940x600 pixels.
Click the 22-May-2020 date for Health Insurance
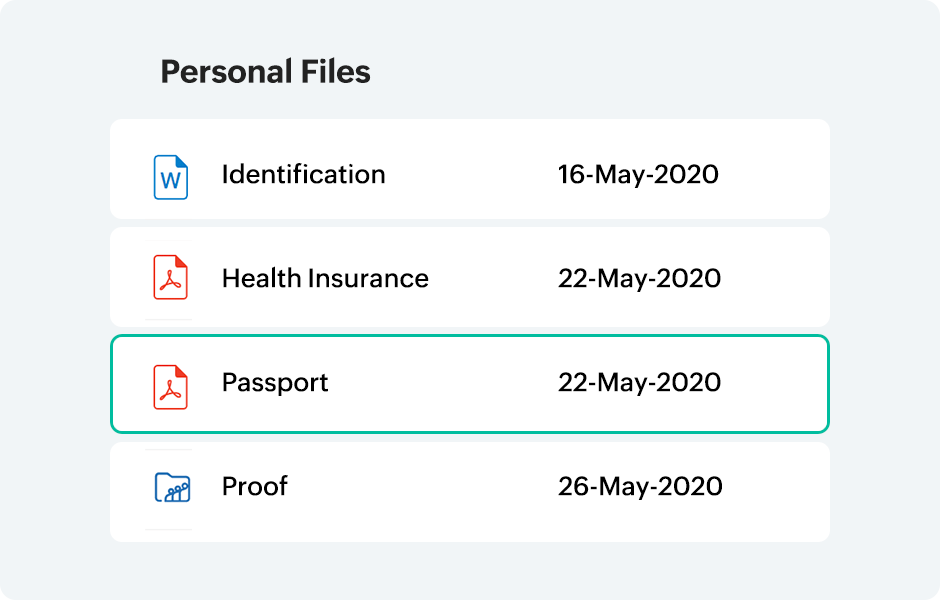pyautogui.click(x=639, y=278)
